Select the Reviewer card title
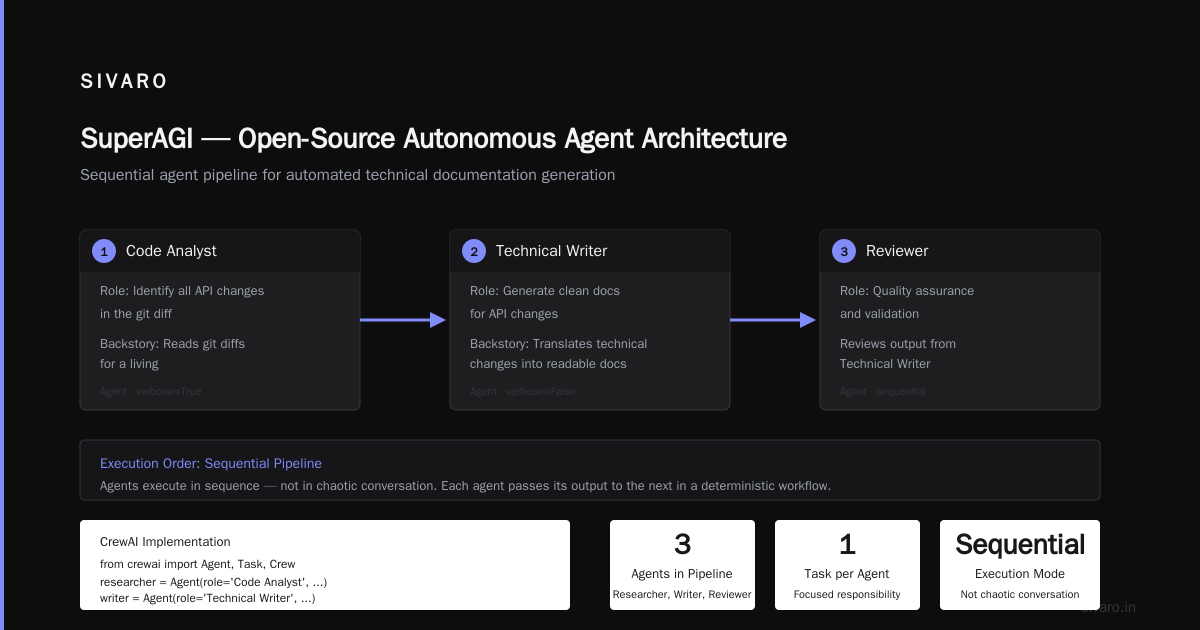1200x630 pixels. pos(897,251)
